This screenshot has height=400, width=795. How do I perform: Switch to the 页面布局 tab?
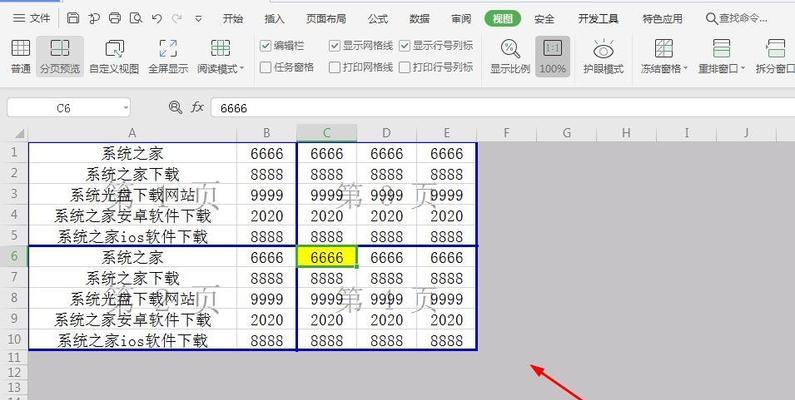(x=326, y=19)
